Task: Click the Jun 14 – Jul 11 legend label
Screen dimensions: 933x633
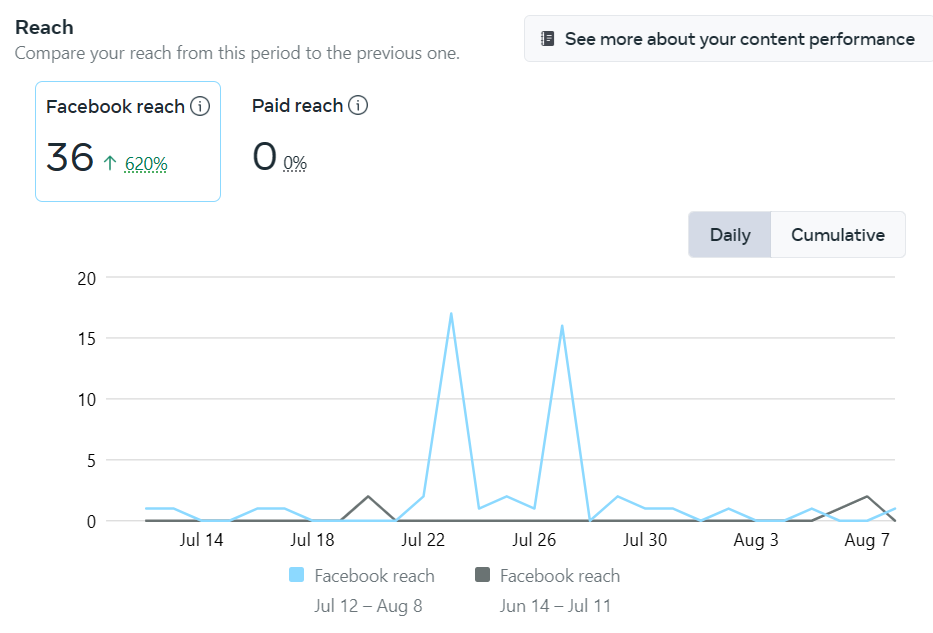Action: [x=555, y=606]
